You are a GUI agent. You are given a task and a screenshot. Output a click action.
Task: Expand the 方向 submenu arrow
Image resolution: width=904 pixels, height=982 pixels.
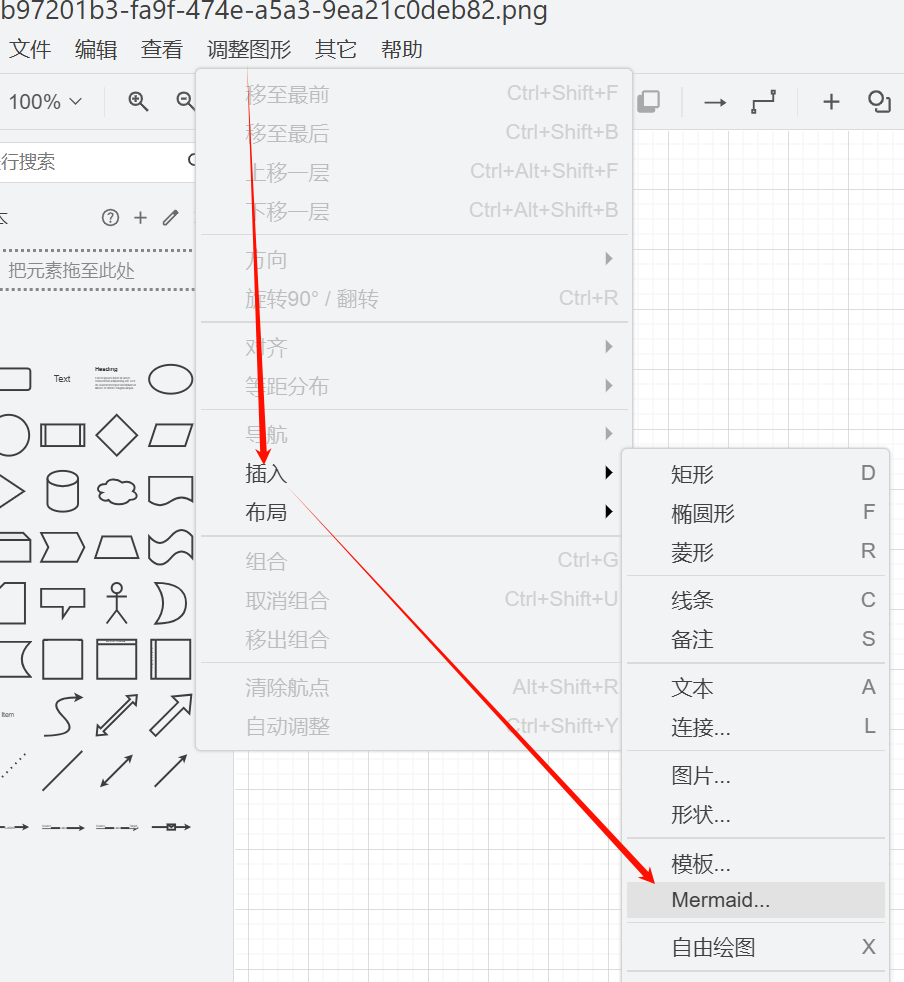tap(609, 258)
